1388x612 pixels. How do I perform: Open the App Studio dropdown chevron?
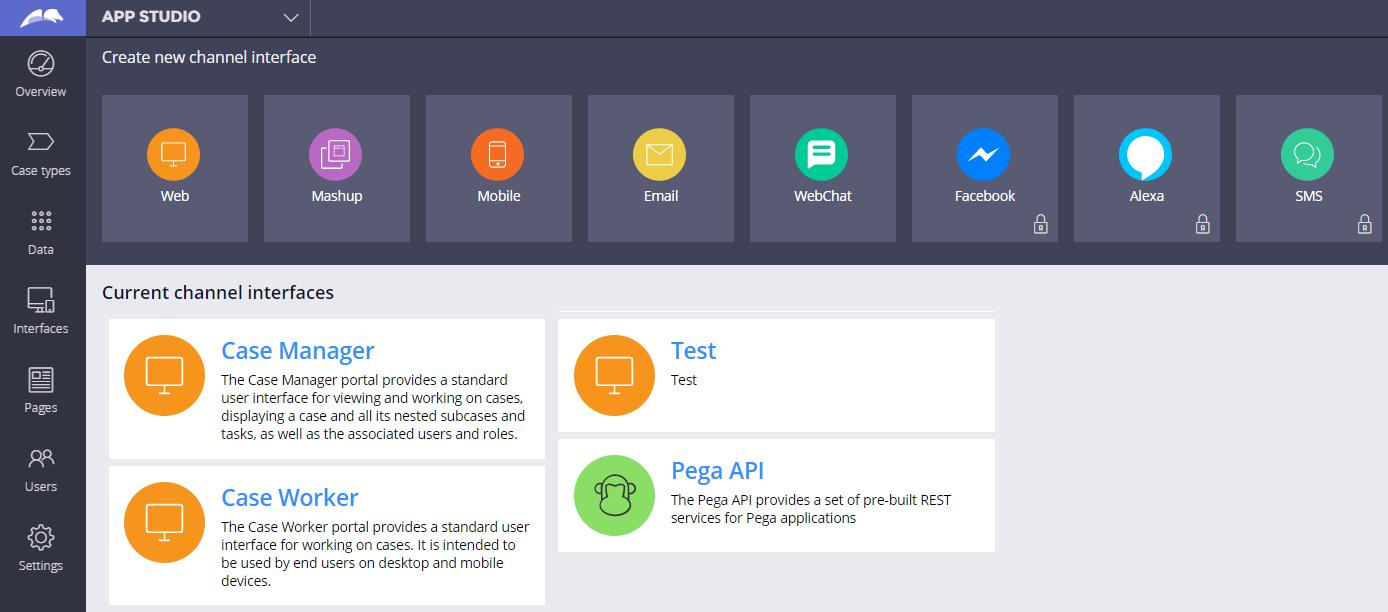[291, 18]
